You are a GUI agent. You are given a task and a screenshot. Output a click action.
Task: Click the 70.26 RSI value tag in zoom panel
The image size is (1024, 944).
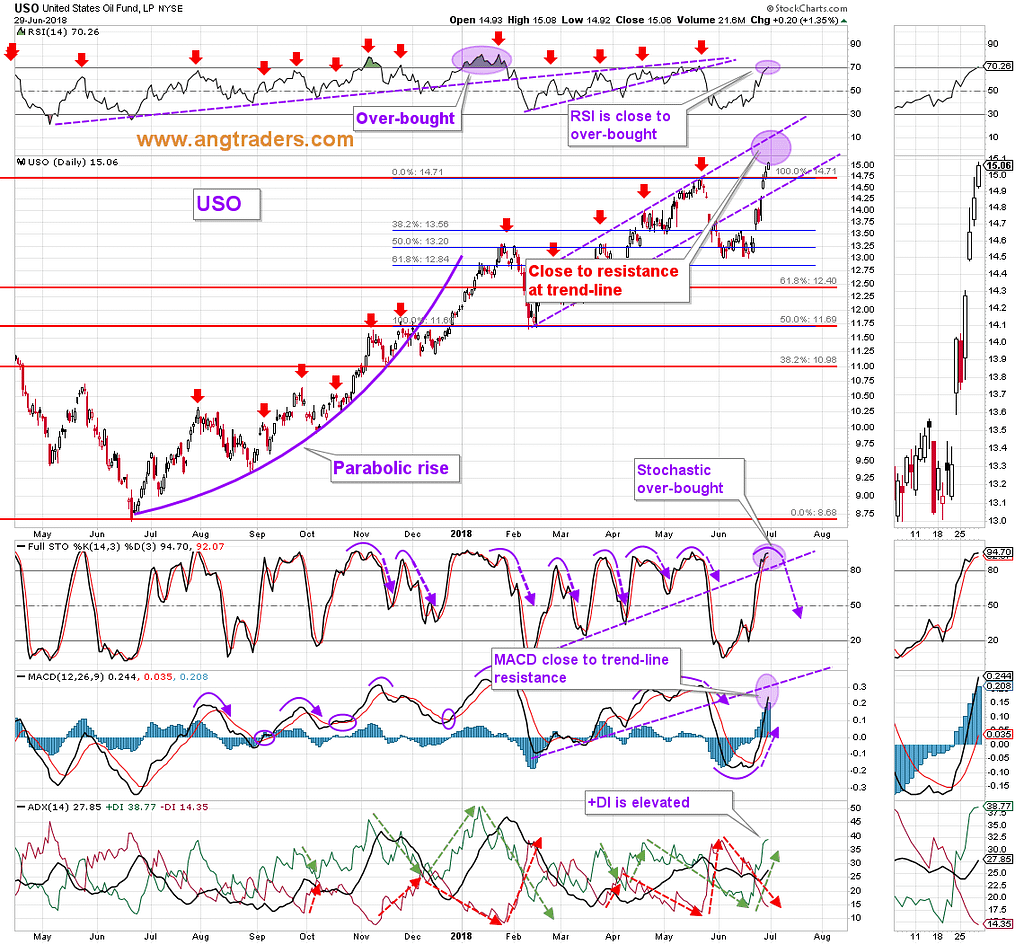click(x=999, y=67)
